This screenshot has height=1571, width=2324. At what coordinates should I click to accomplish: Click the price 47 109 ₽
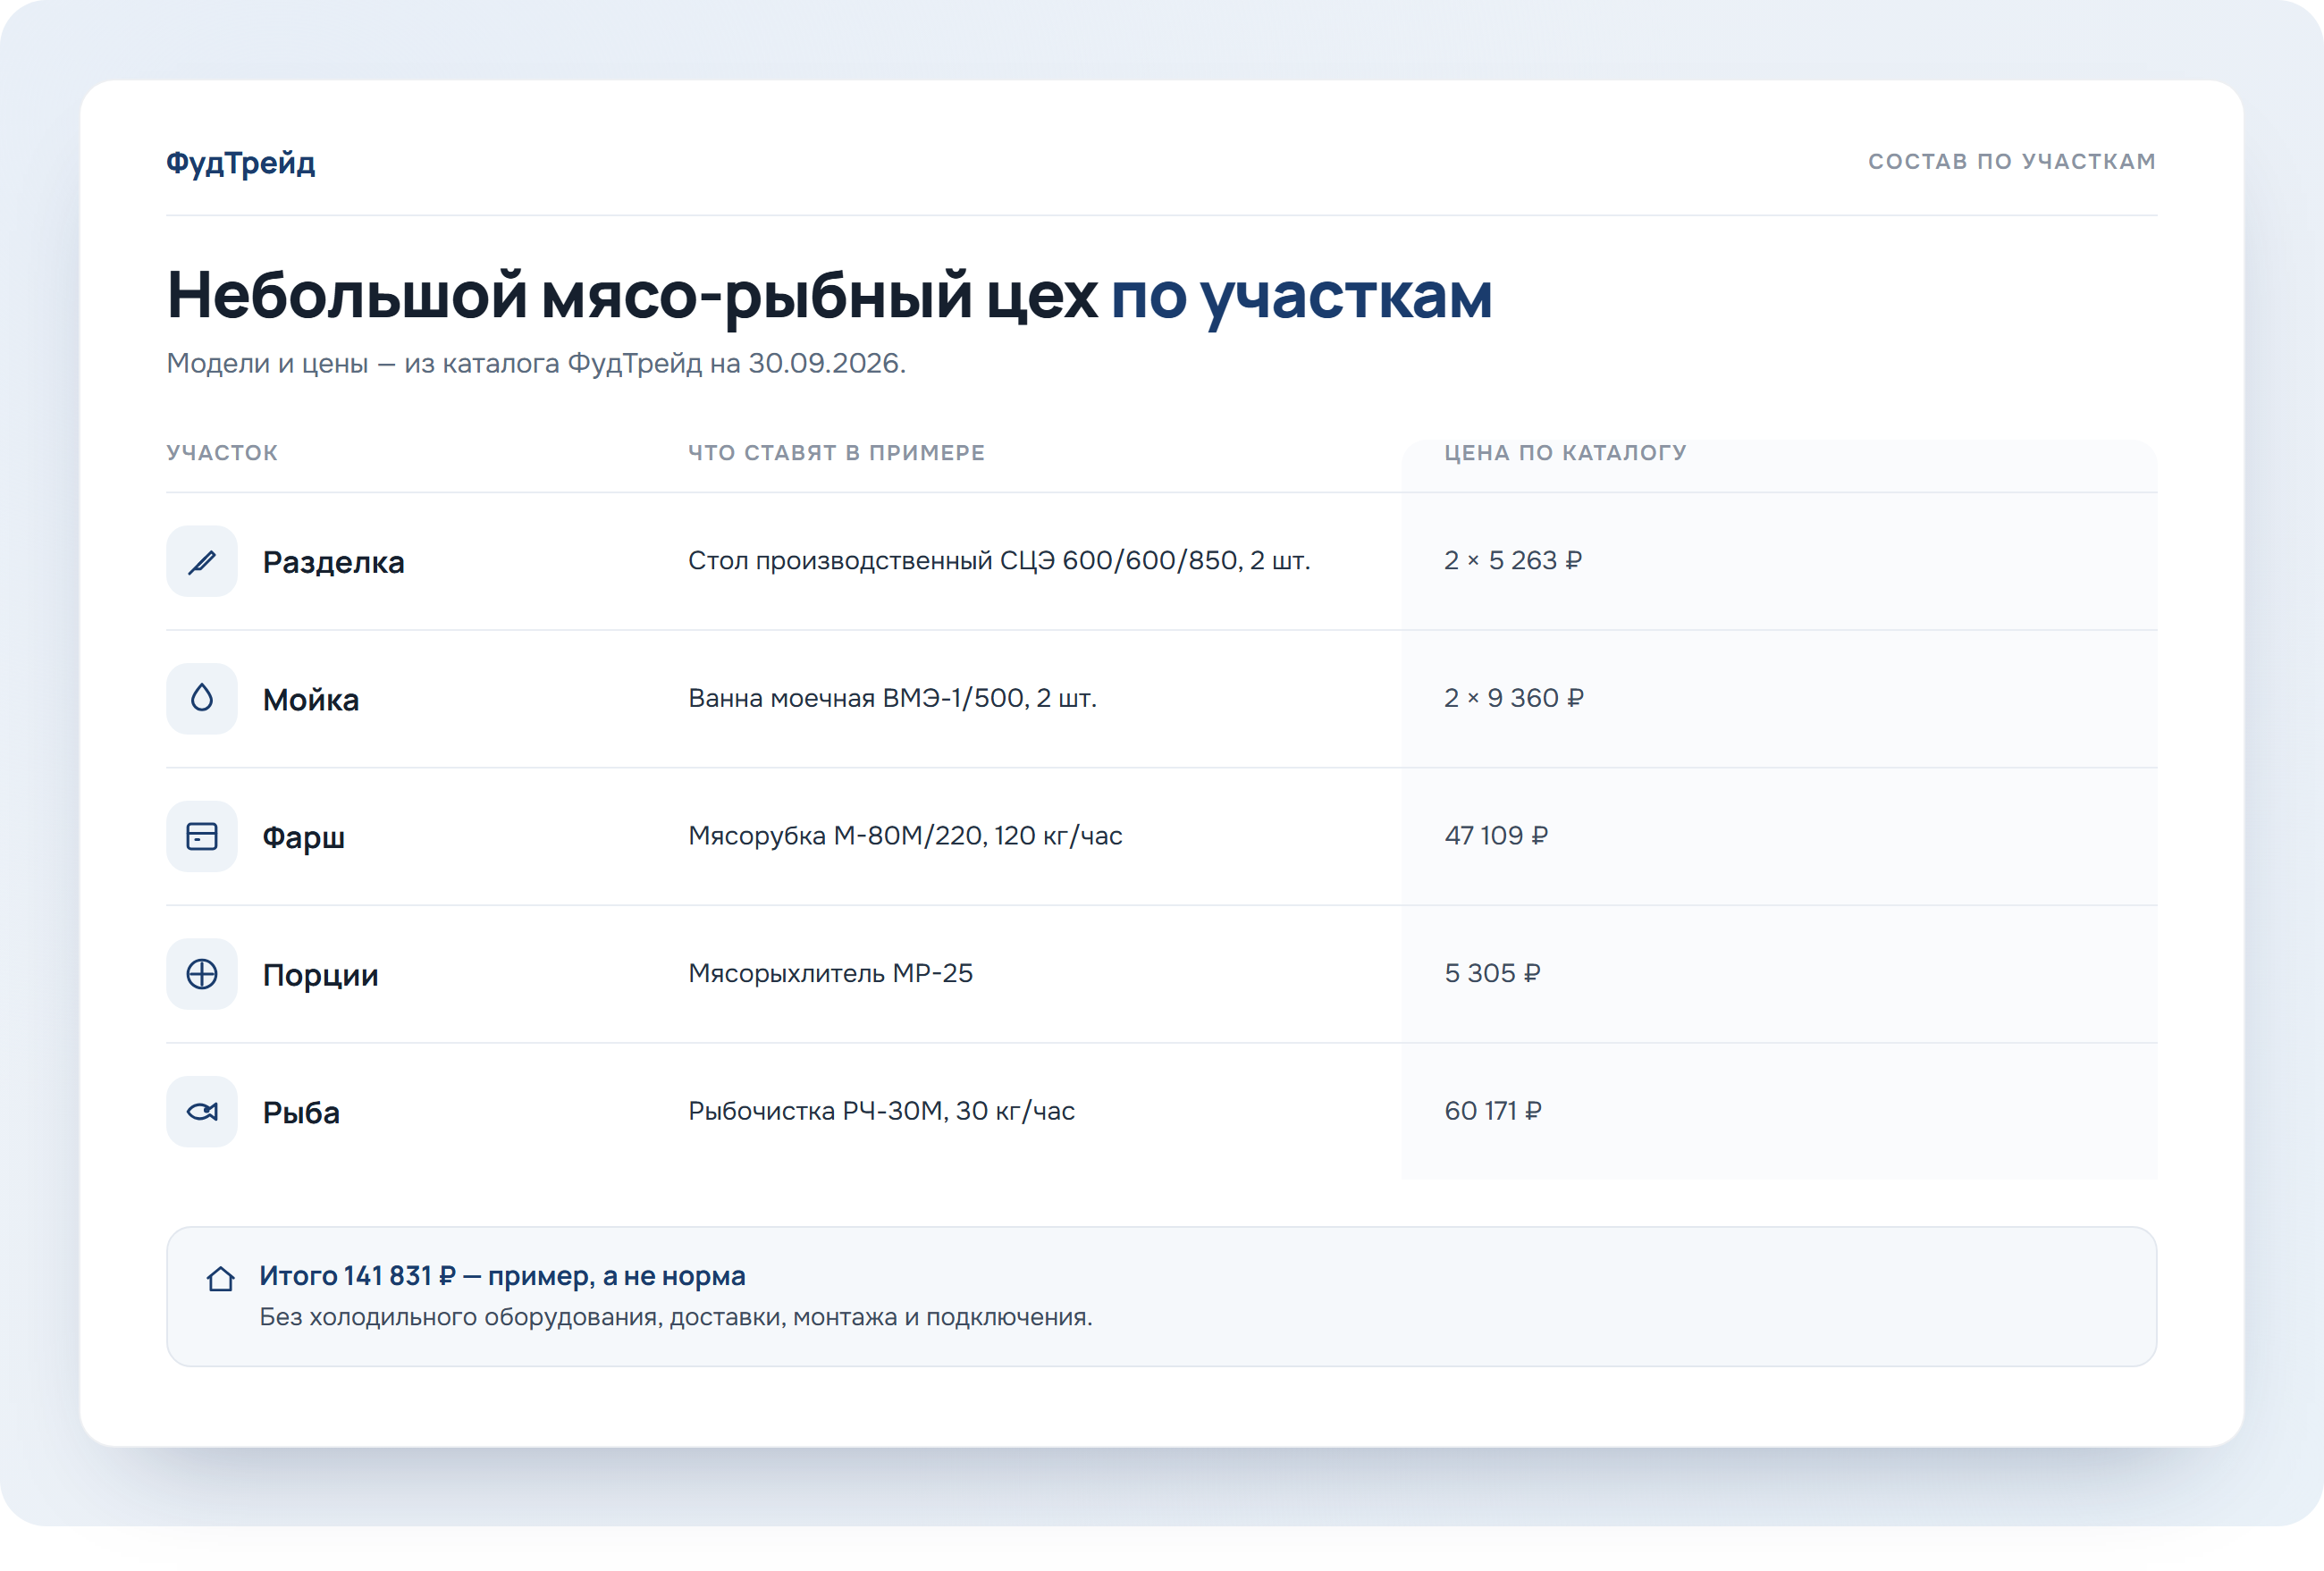coord(1496,835)
